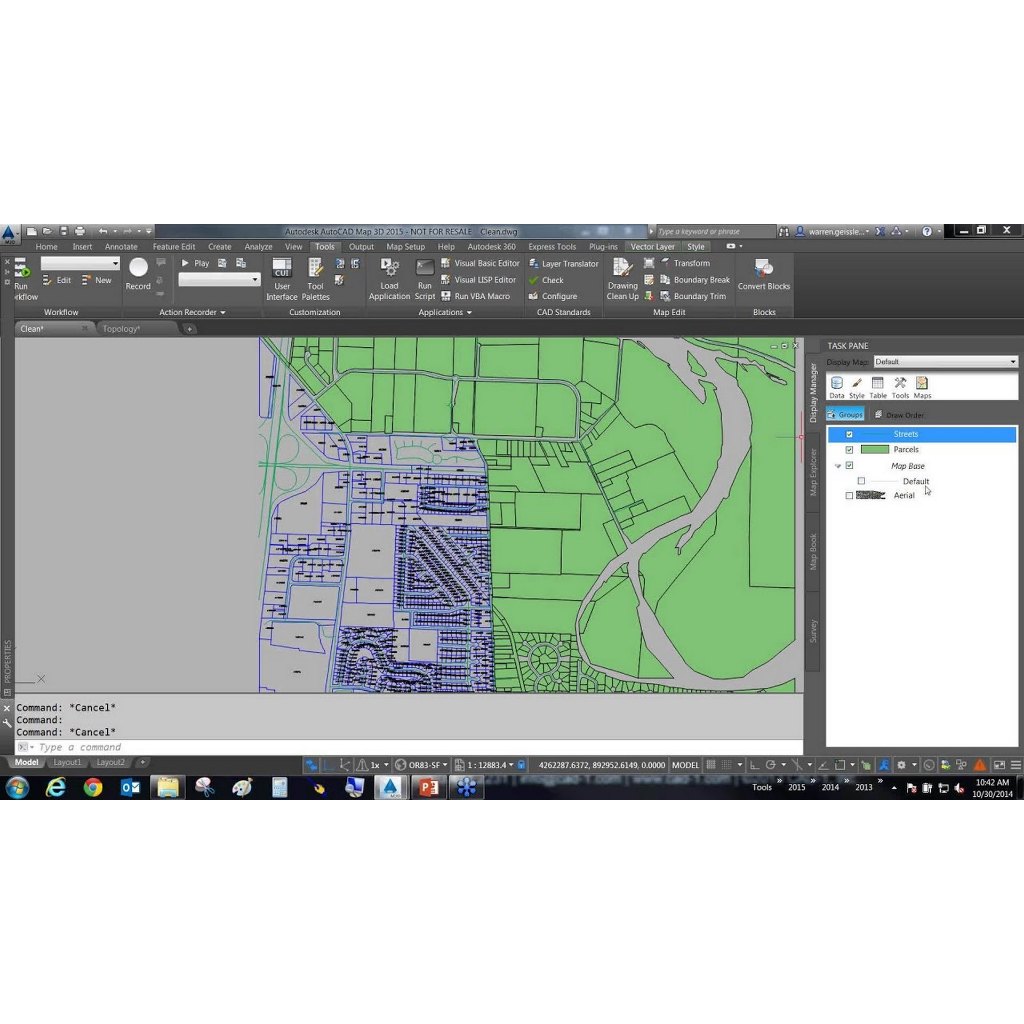Open the Topology drawing tab
The width and height of the screenshot is (1024, 1024).
(x=122, y=329)
